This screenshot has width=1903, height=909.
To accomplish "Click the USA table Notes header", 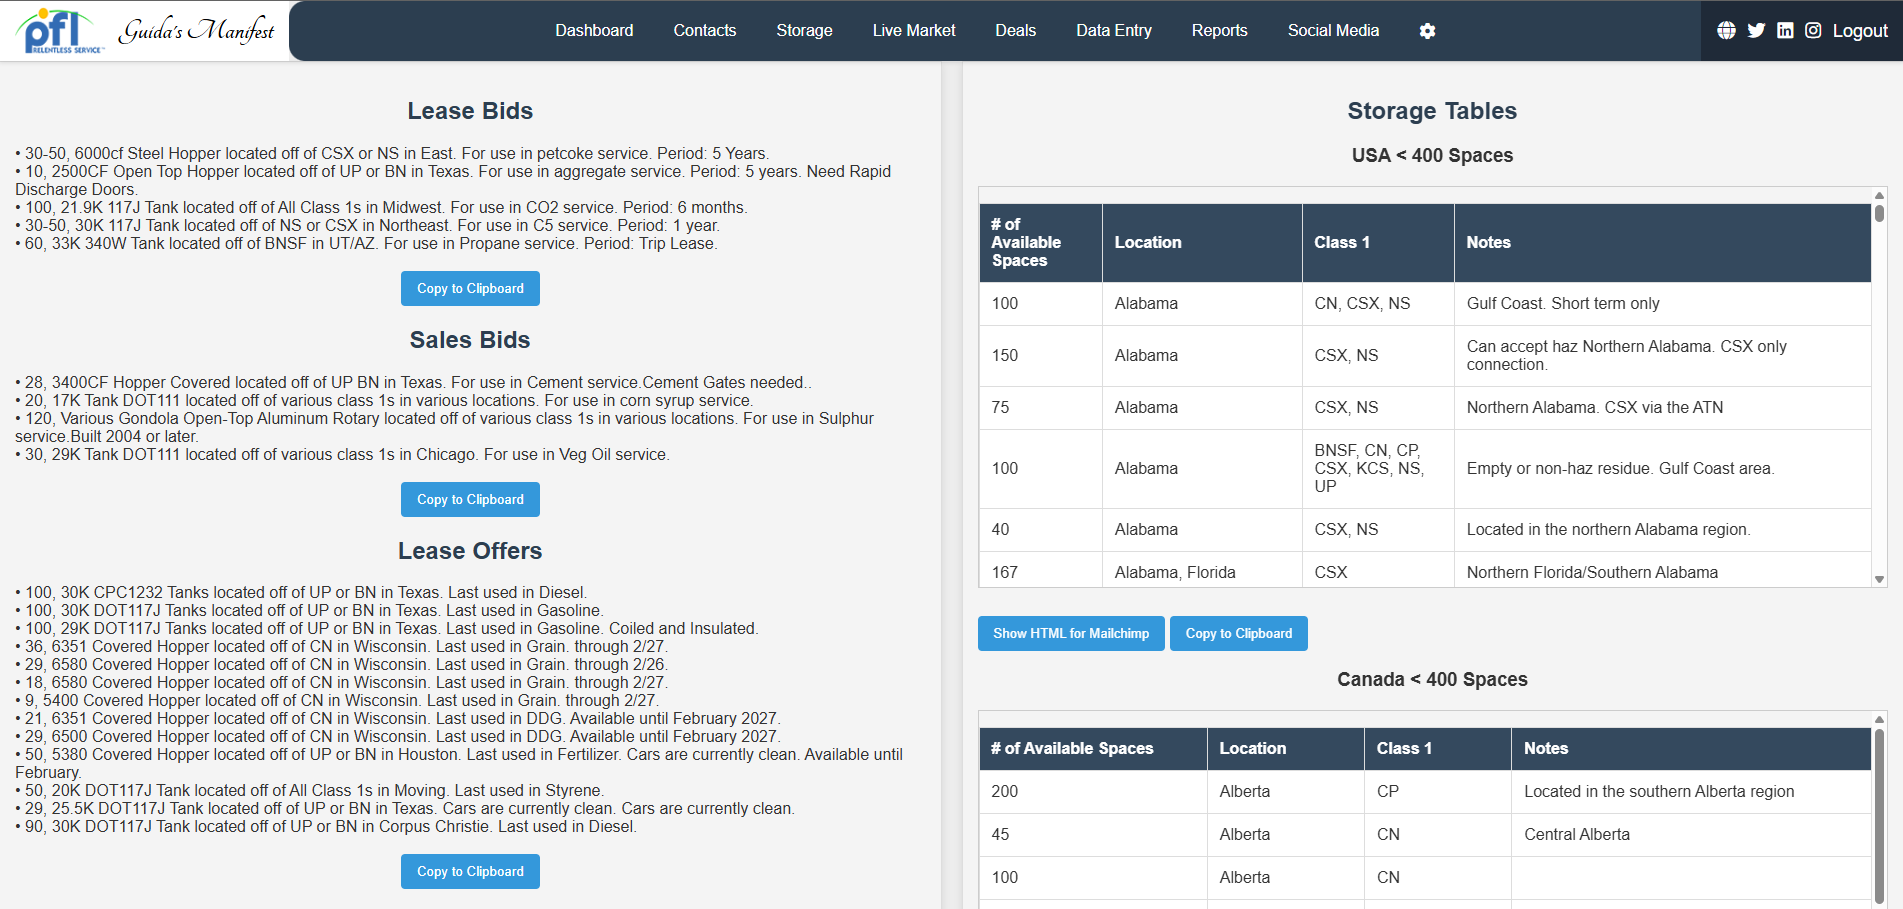I will coord(1662,243).
